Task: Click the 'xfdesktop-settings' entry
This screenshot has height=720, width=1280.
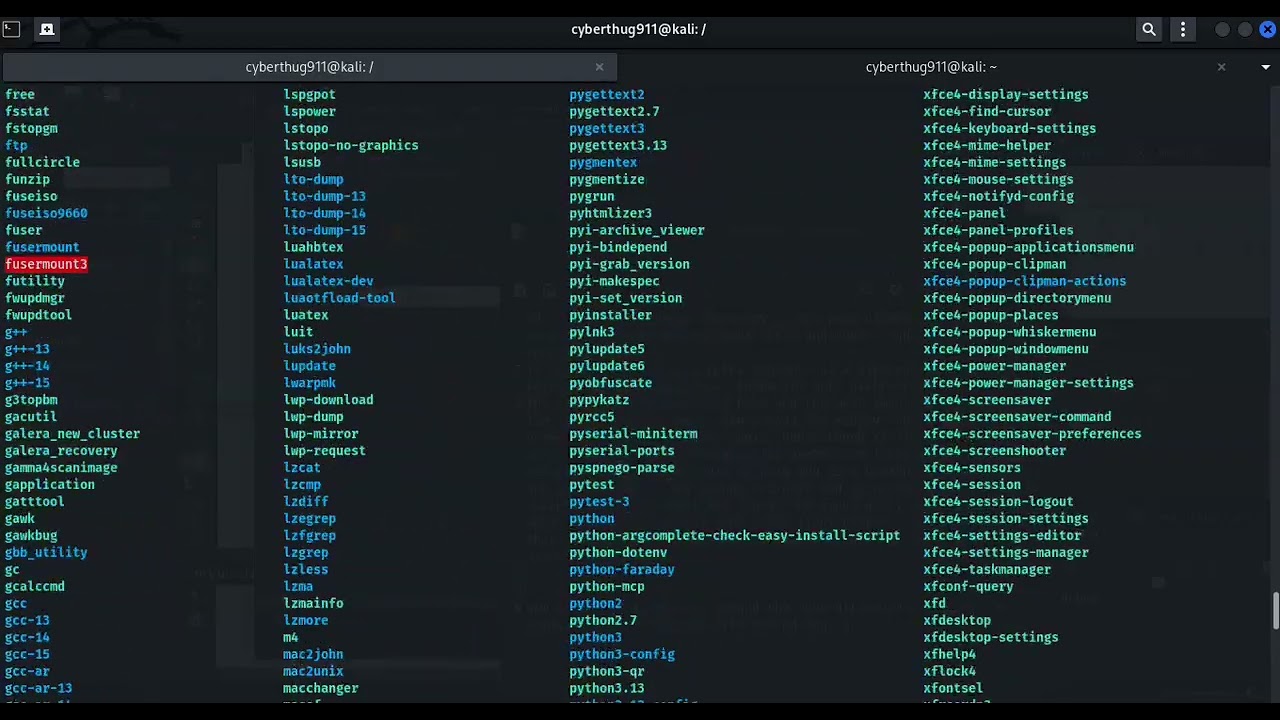Action: 991,637
